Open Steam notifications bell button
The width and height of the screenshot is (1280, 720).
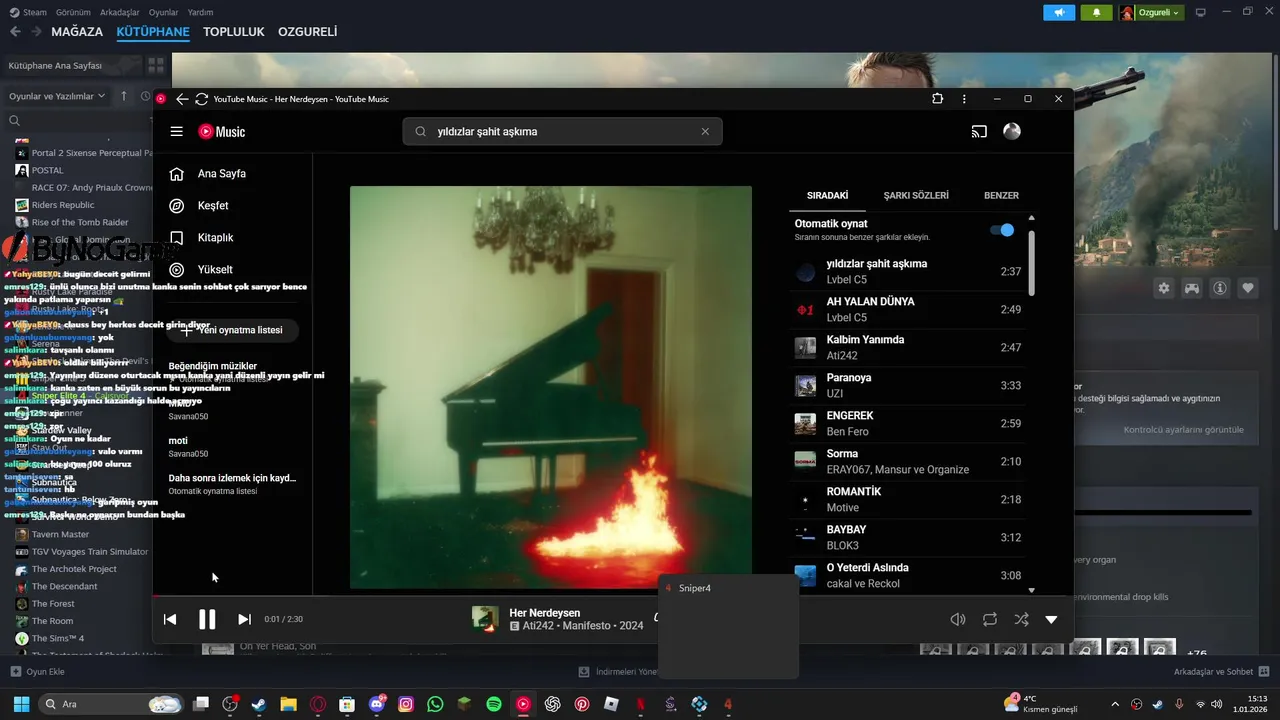[1097, 12]
